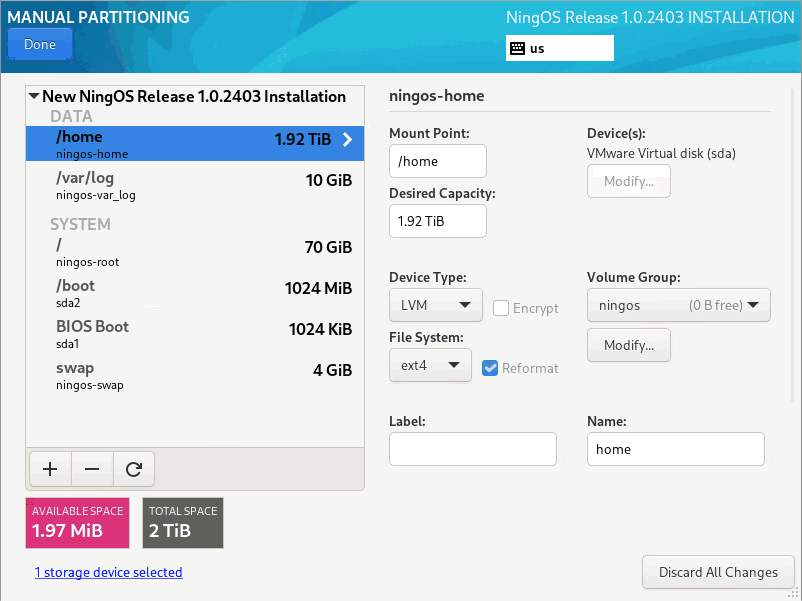Select the /home ningos-home partition row
Viewport: 802px width, 601px height.
click(195, 144)
